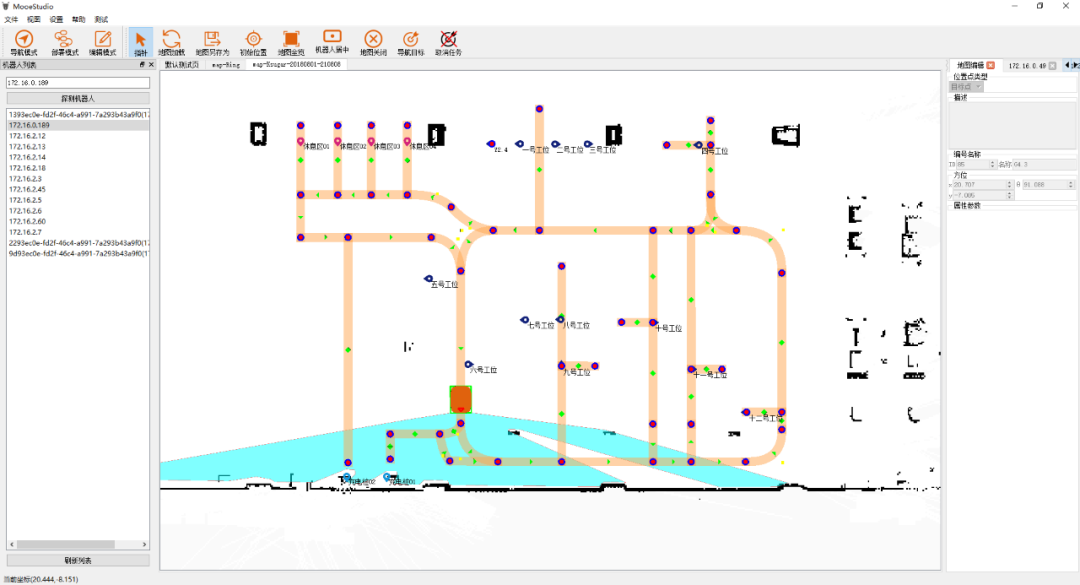Image resolution: width=1080 pixels, height=585 pixels.
Task: Select the 部署模式 deployment mode icon
Action: [63, 43]
